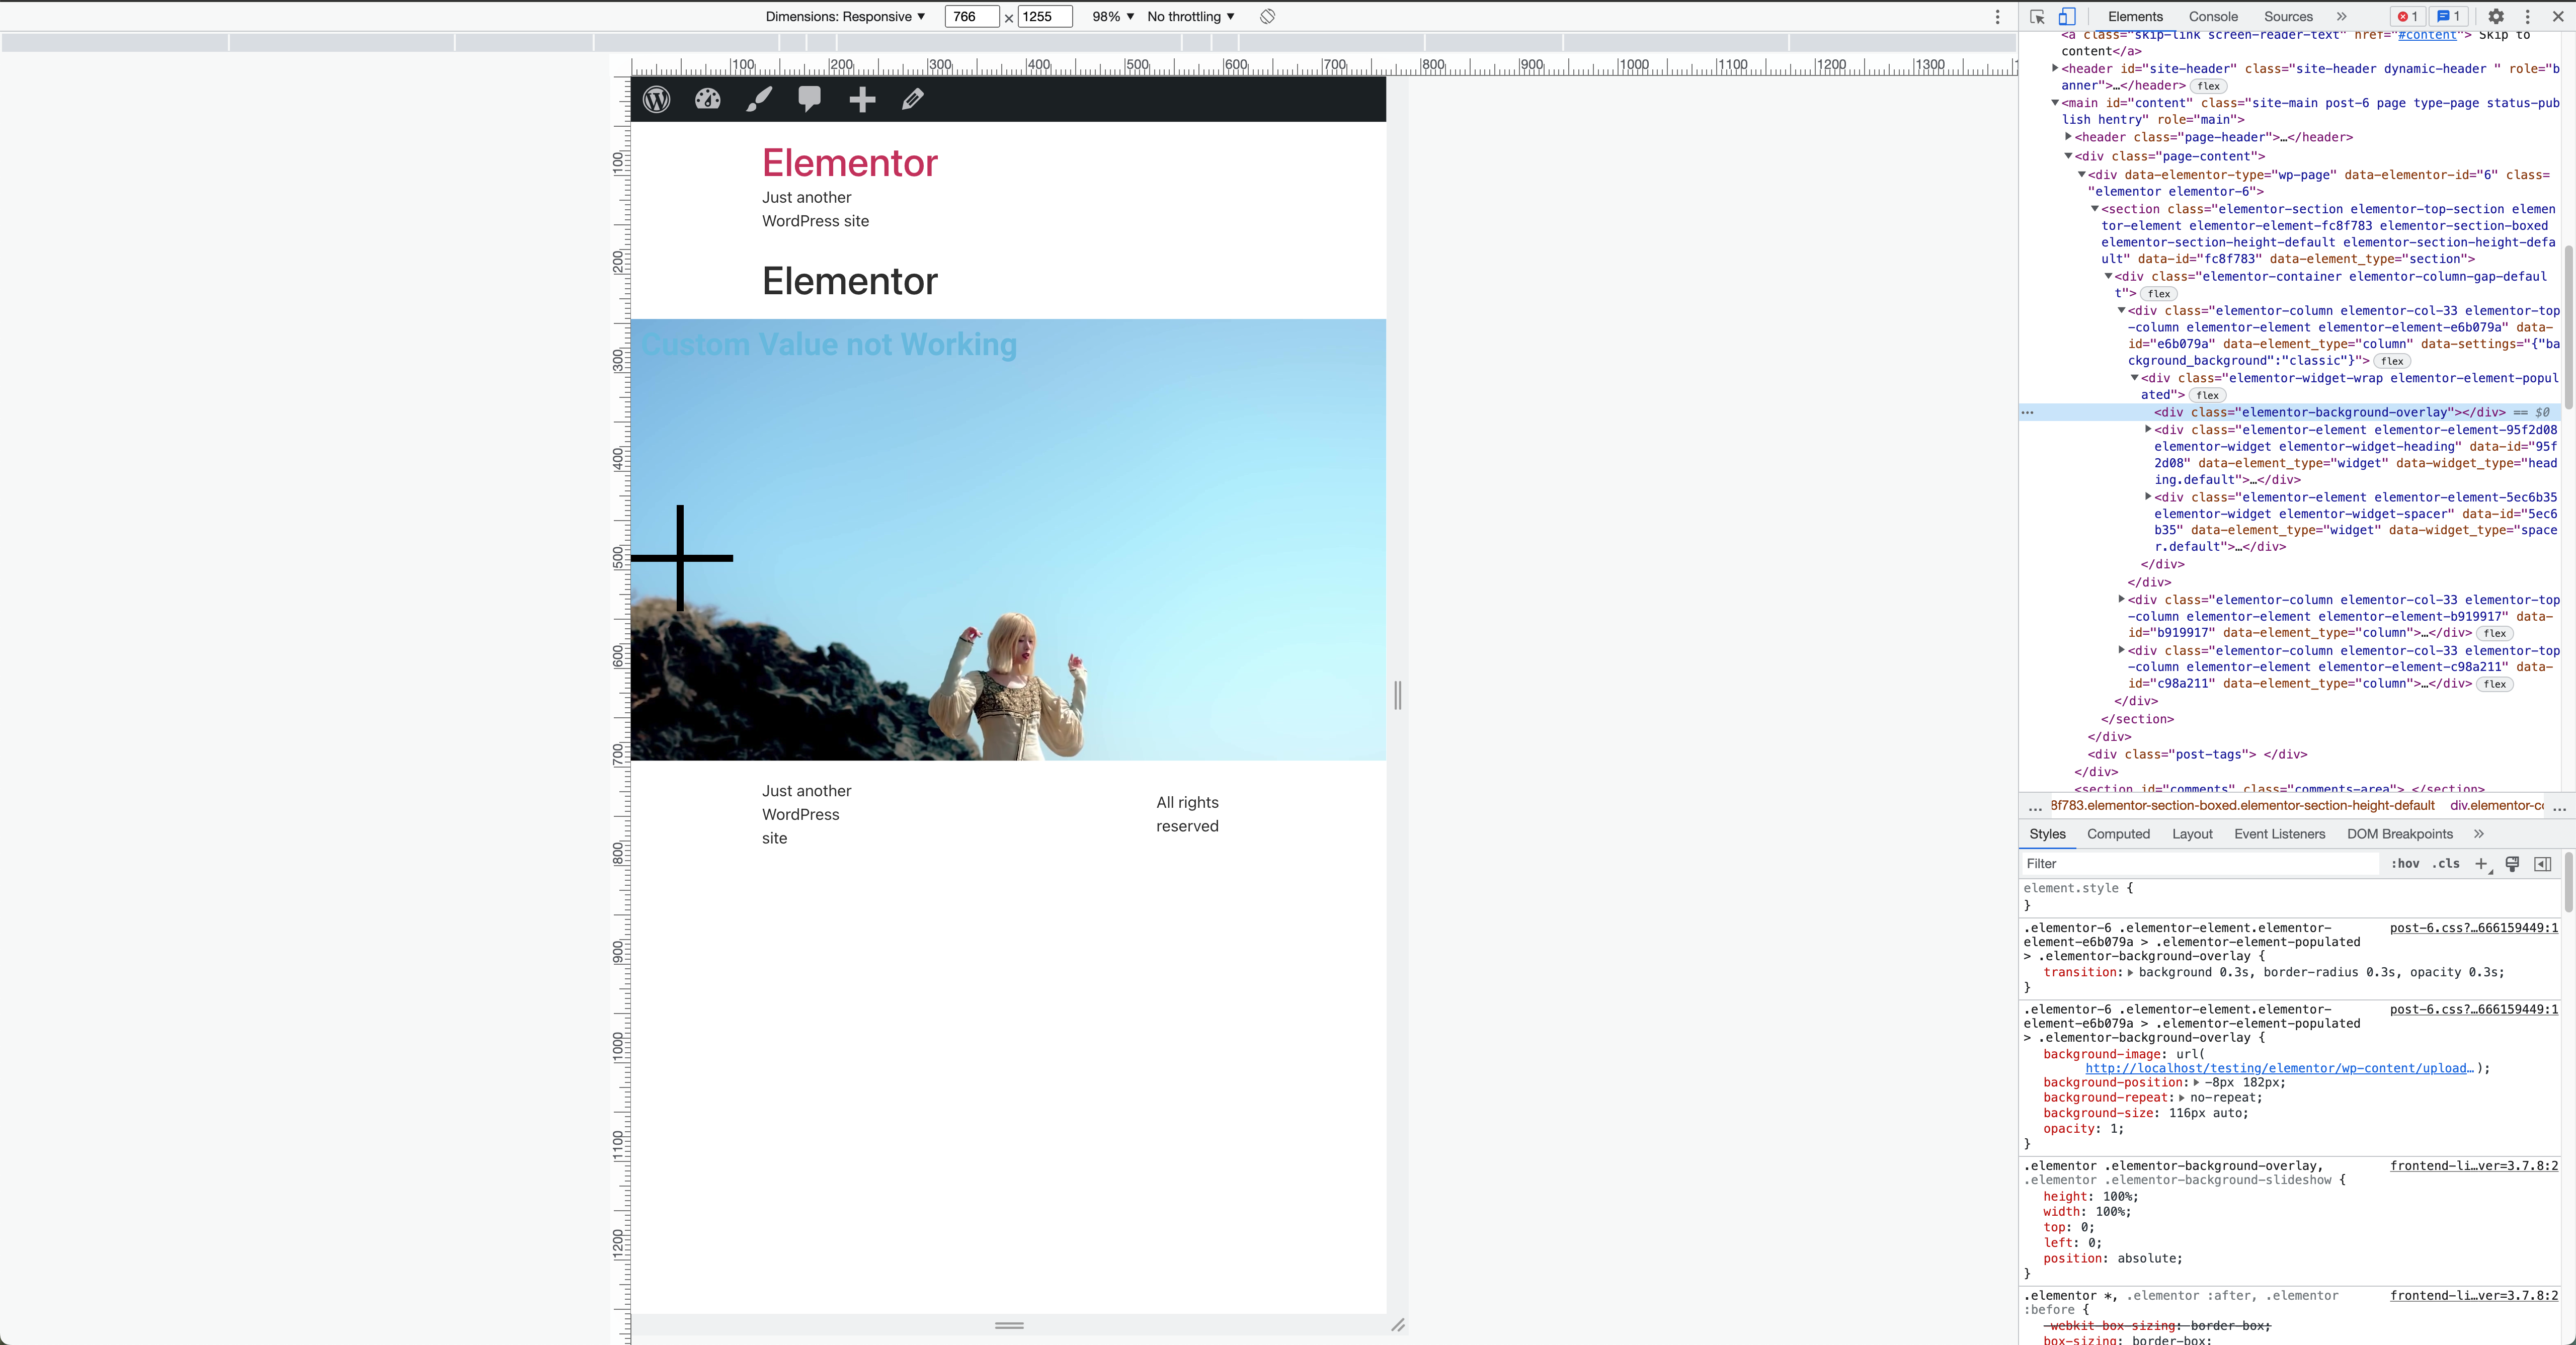Click the blue issues count badge
The height and width of the screenshot is (1345, 2576).
[x=2448, y=16]
